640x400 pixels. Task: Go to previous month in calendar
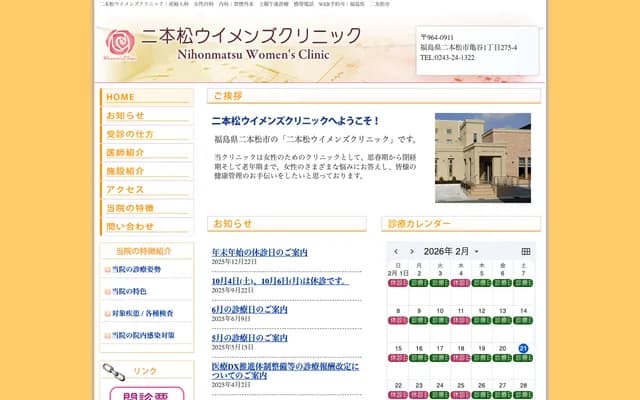tap(397, 252)
